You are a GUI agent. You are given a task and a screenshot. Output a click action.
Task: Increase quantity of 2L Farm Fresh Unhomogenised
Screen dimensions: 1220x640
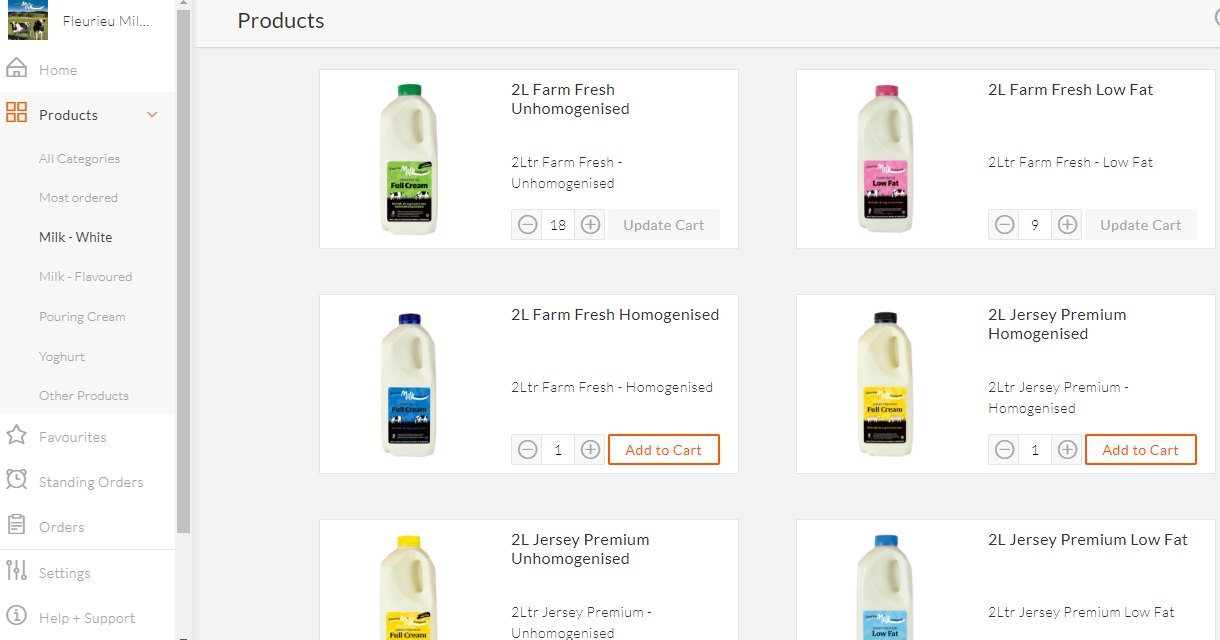coord(591,225)
